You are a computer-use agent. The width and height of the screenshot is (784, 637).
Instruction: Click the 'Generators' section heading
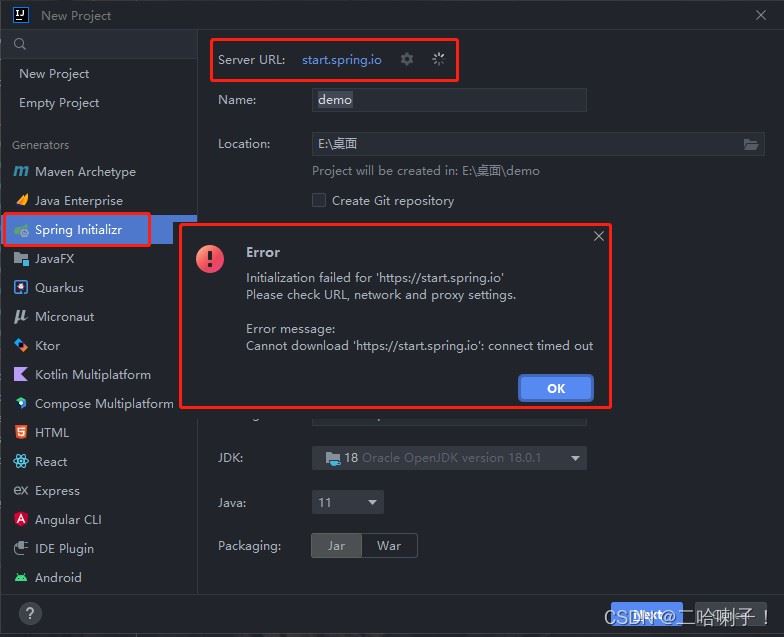[40, 145]
